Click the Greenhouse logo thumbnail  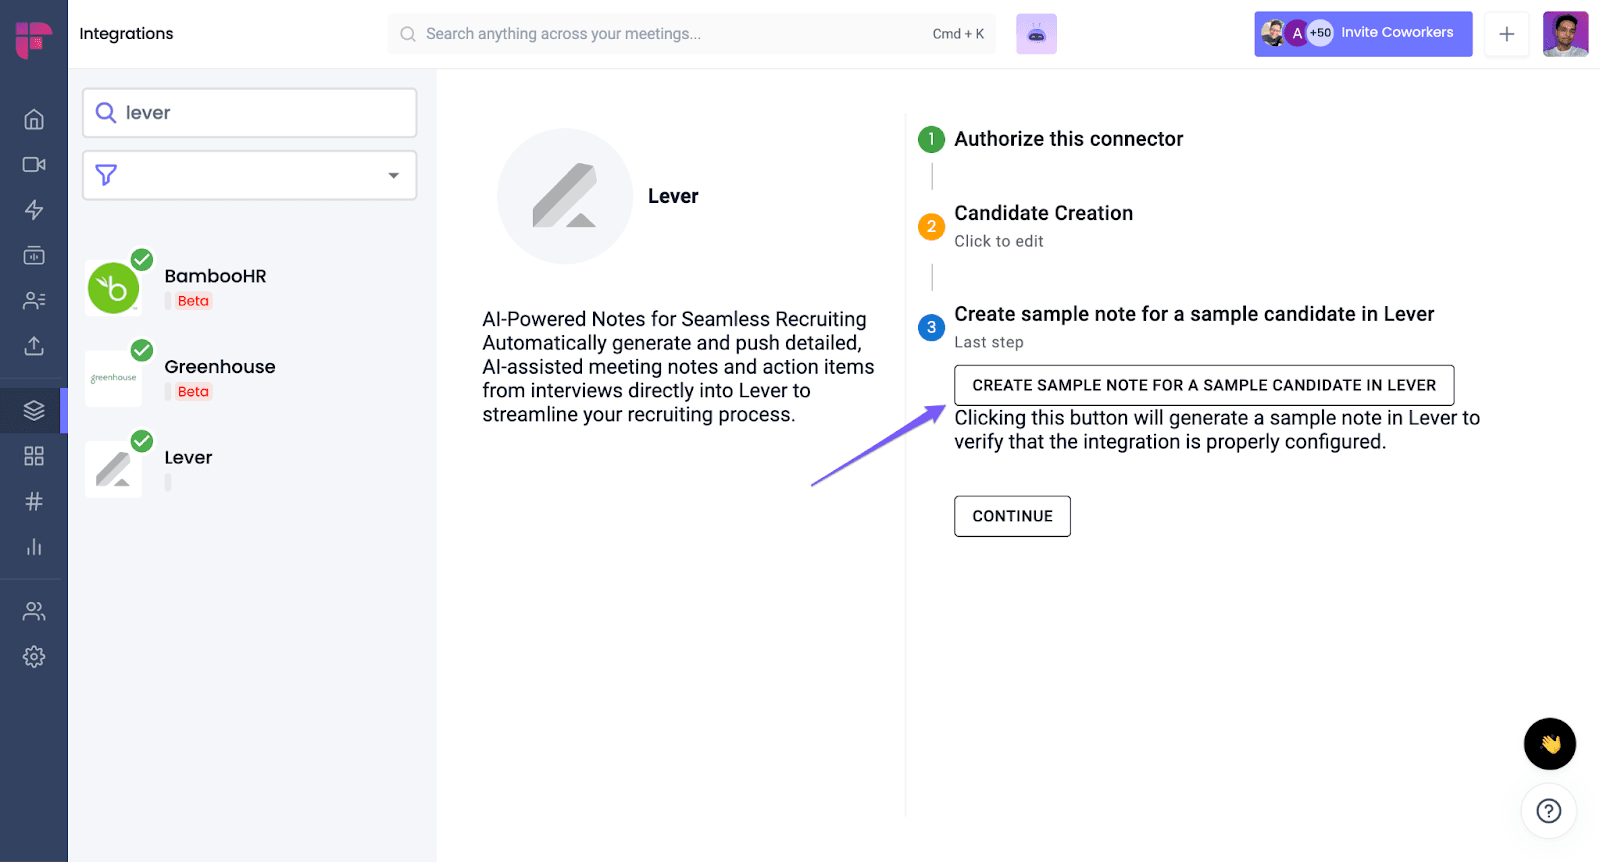113,378
